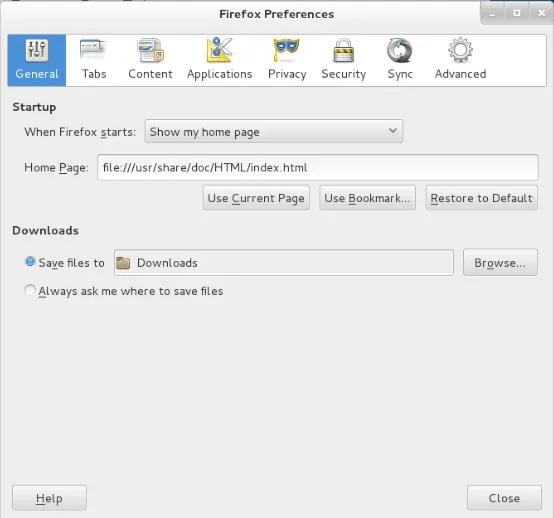This screenshot has height=518, width=554.
Task: Expand the When Firefox starts dropdown
Action: point(274,131)
